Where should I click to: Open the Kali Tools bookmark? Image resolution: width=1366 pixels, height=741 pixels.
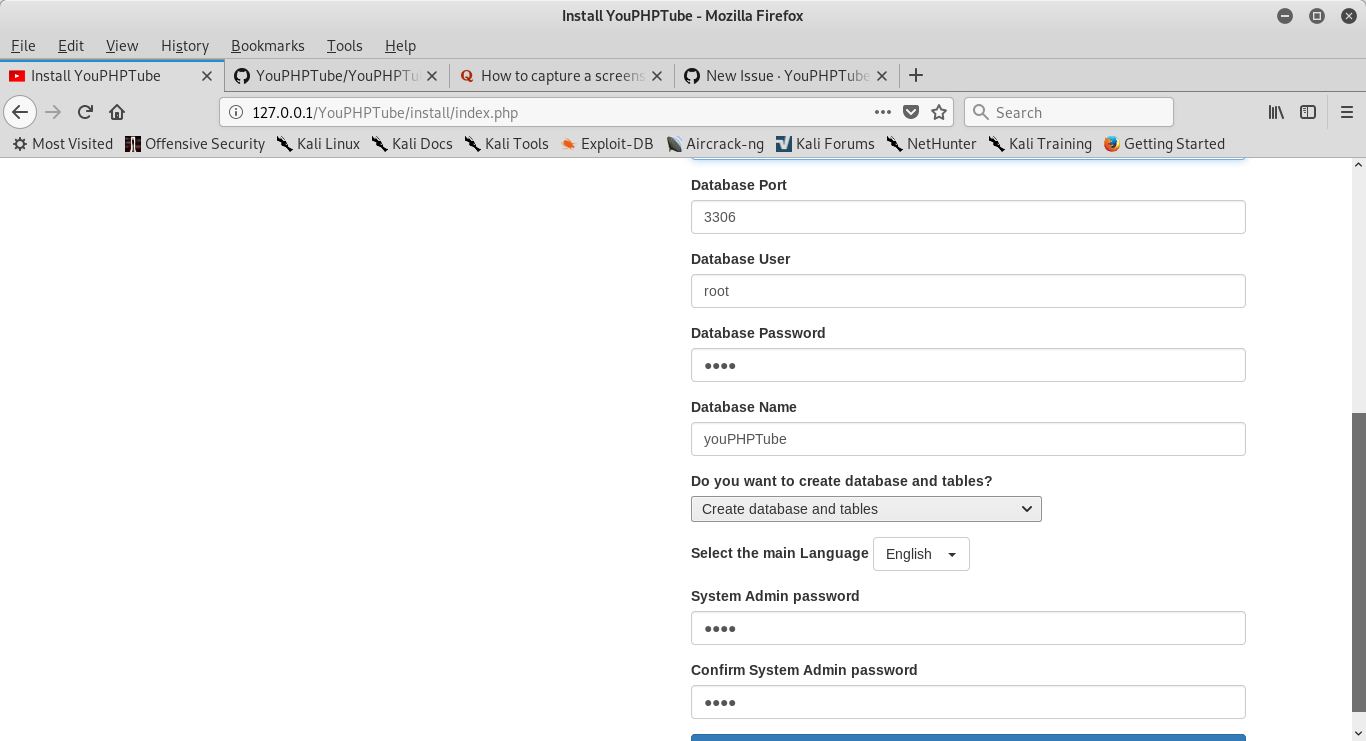coord(507,144)
